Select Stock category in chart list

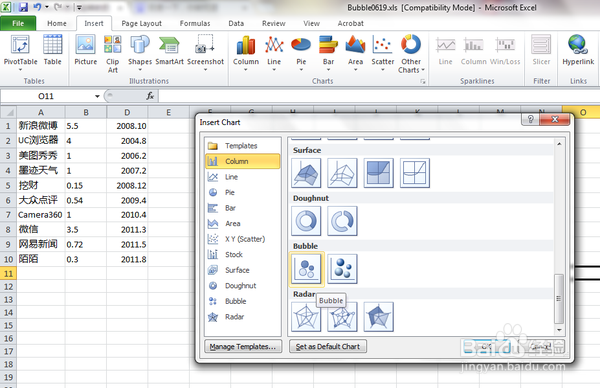[243, 254]
